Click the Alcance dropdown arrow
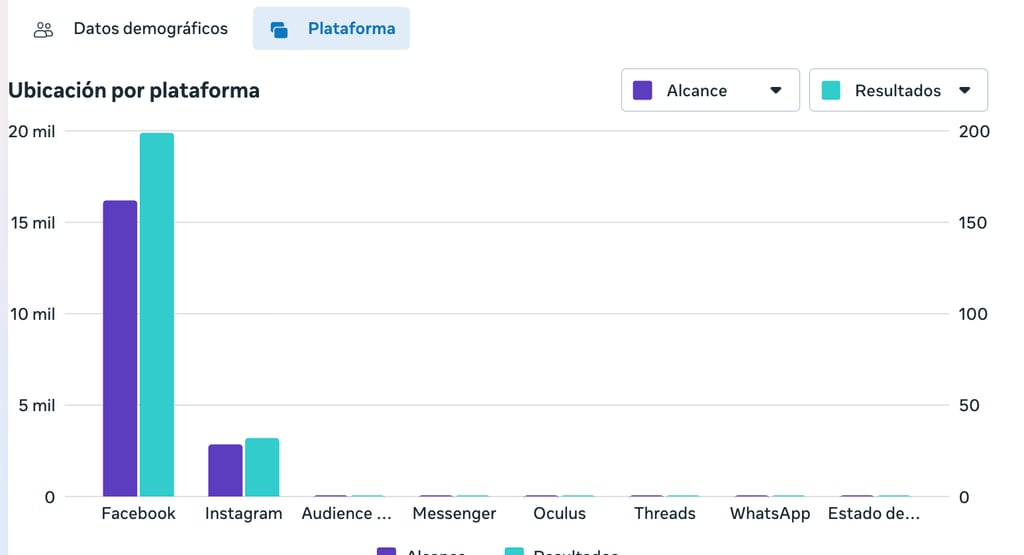 [775, 90]
